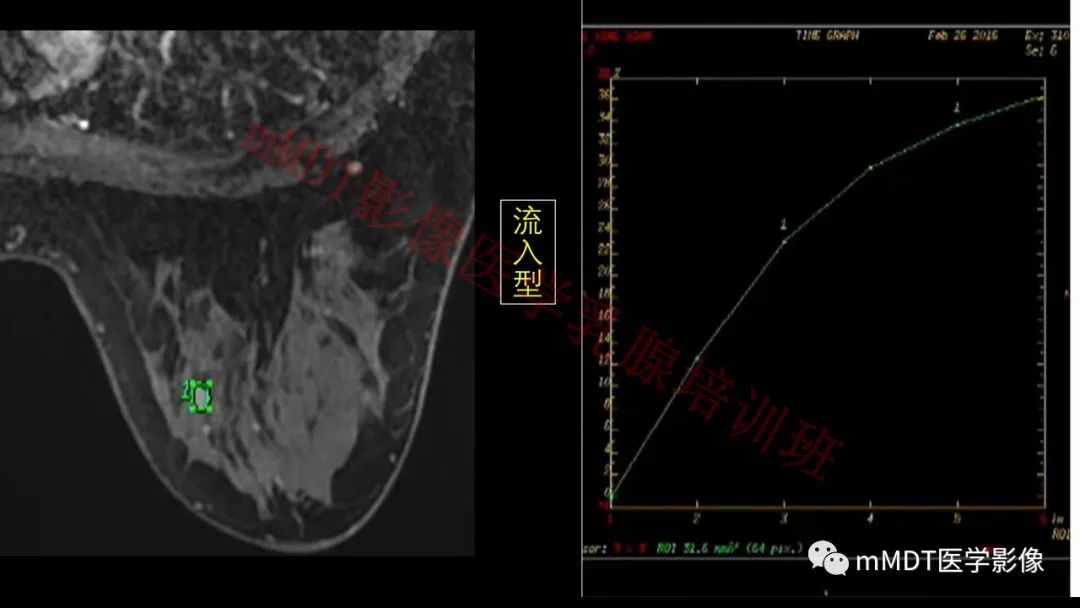This screenshot has width=1080, height=608.
Task: Click the Feb 26 2016 date text
Action: pos(962,35)
